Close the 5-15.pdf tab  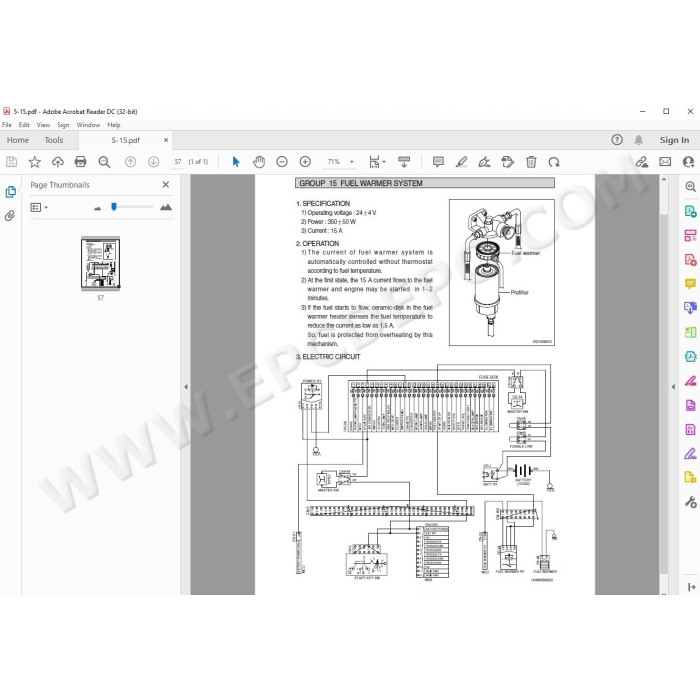click(x=166, y=140)
